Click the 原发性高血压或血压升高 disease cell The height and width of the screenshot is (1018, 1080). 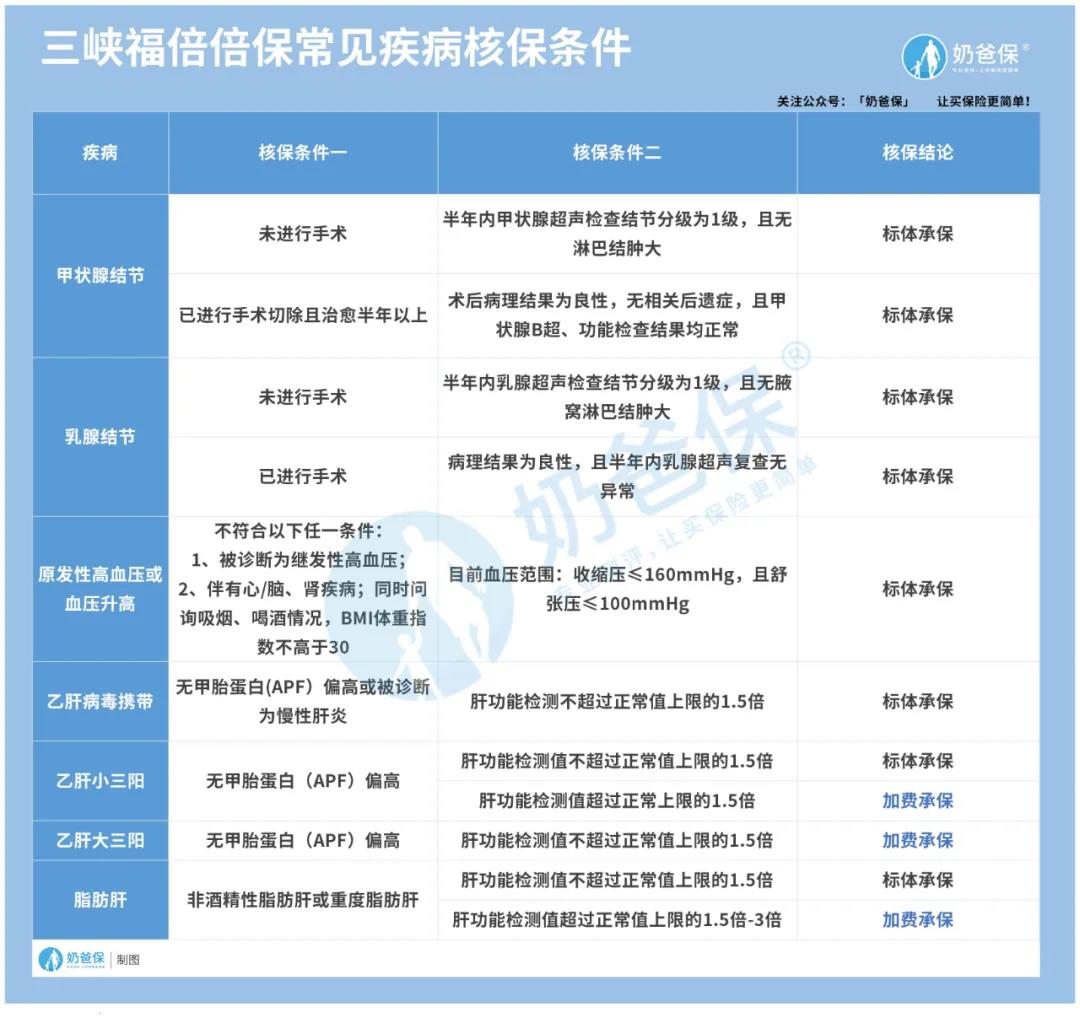tap(101, 589)
